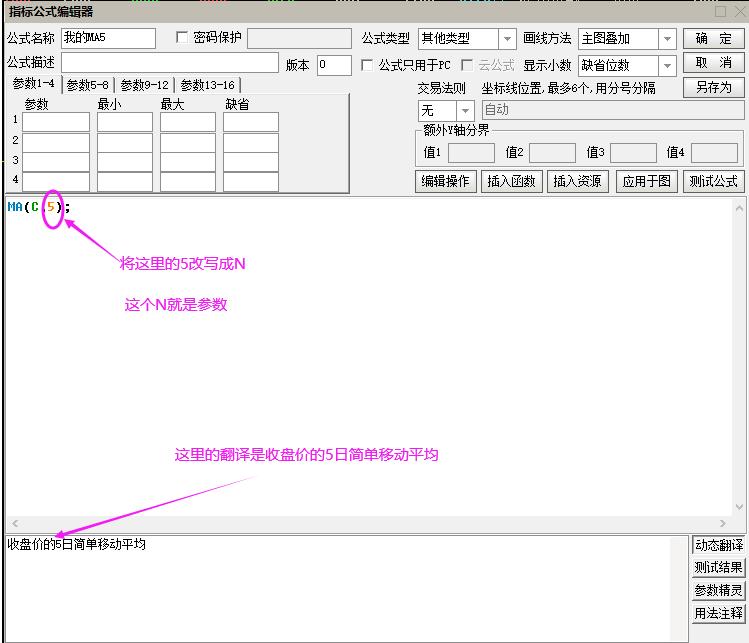Screen dimensions: 749x643
Task: Click the 公式名称 input field
Action: coord(108,38)
